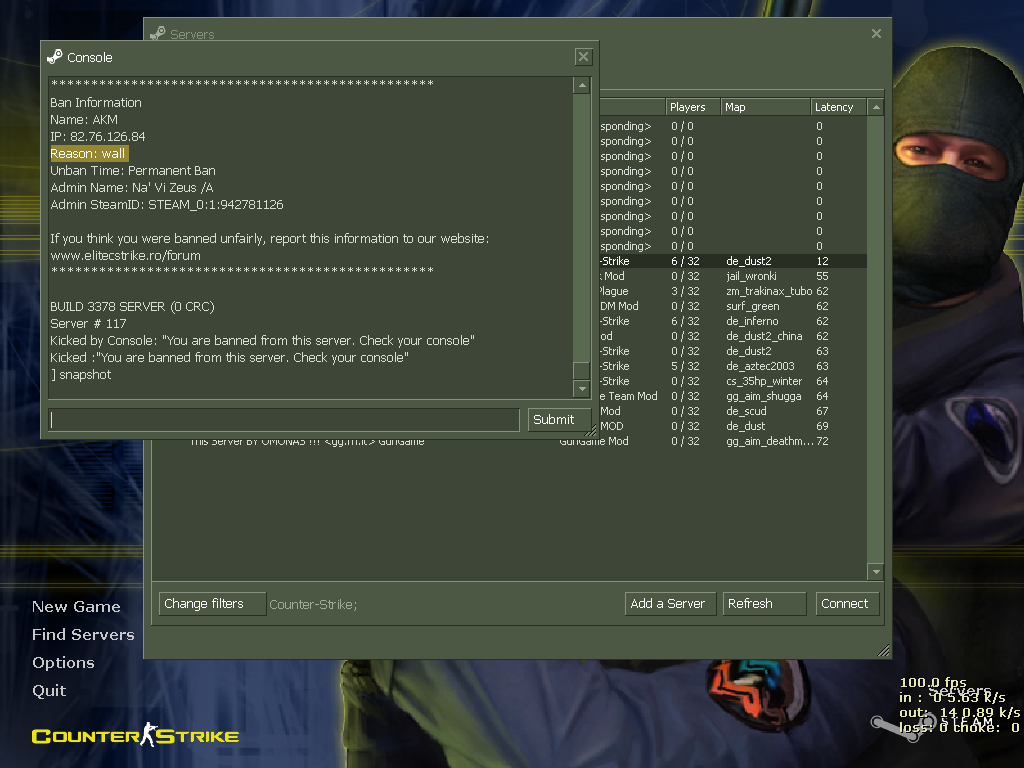Select the surf_green server row
Viewport: 1024px width, 768px height.
click(x=733, y=306)
